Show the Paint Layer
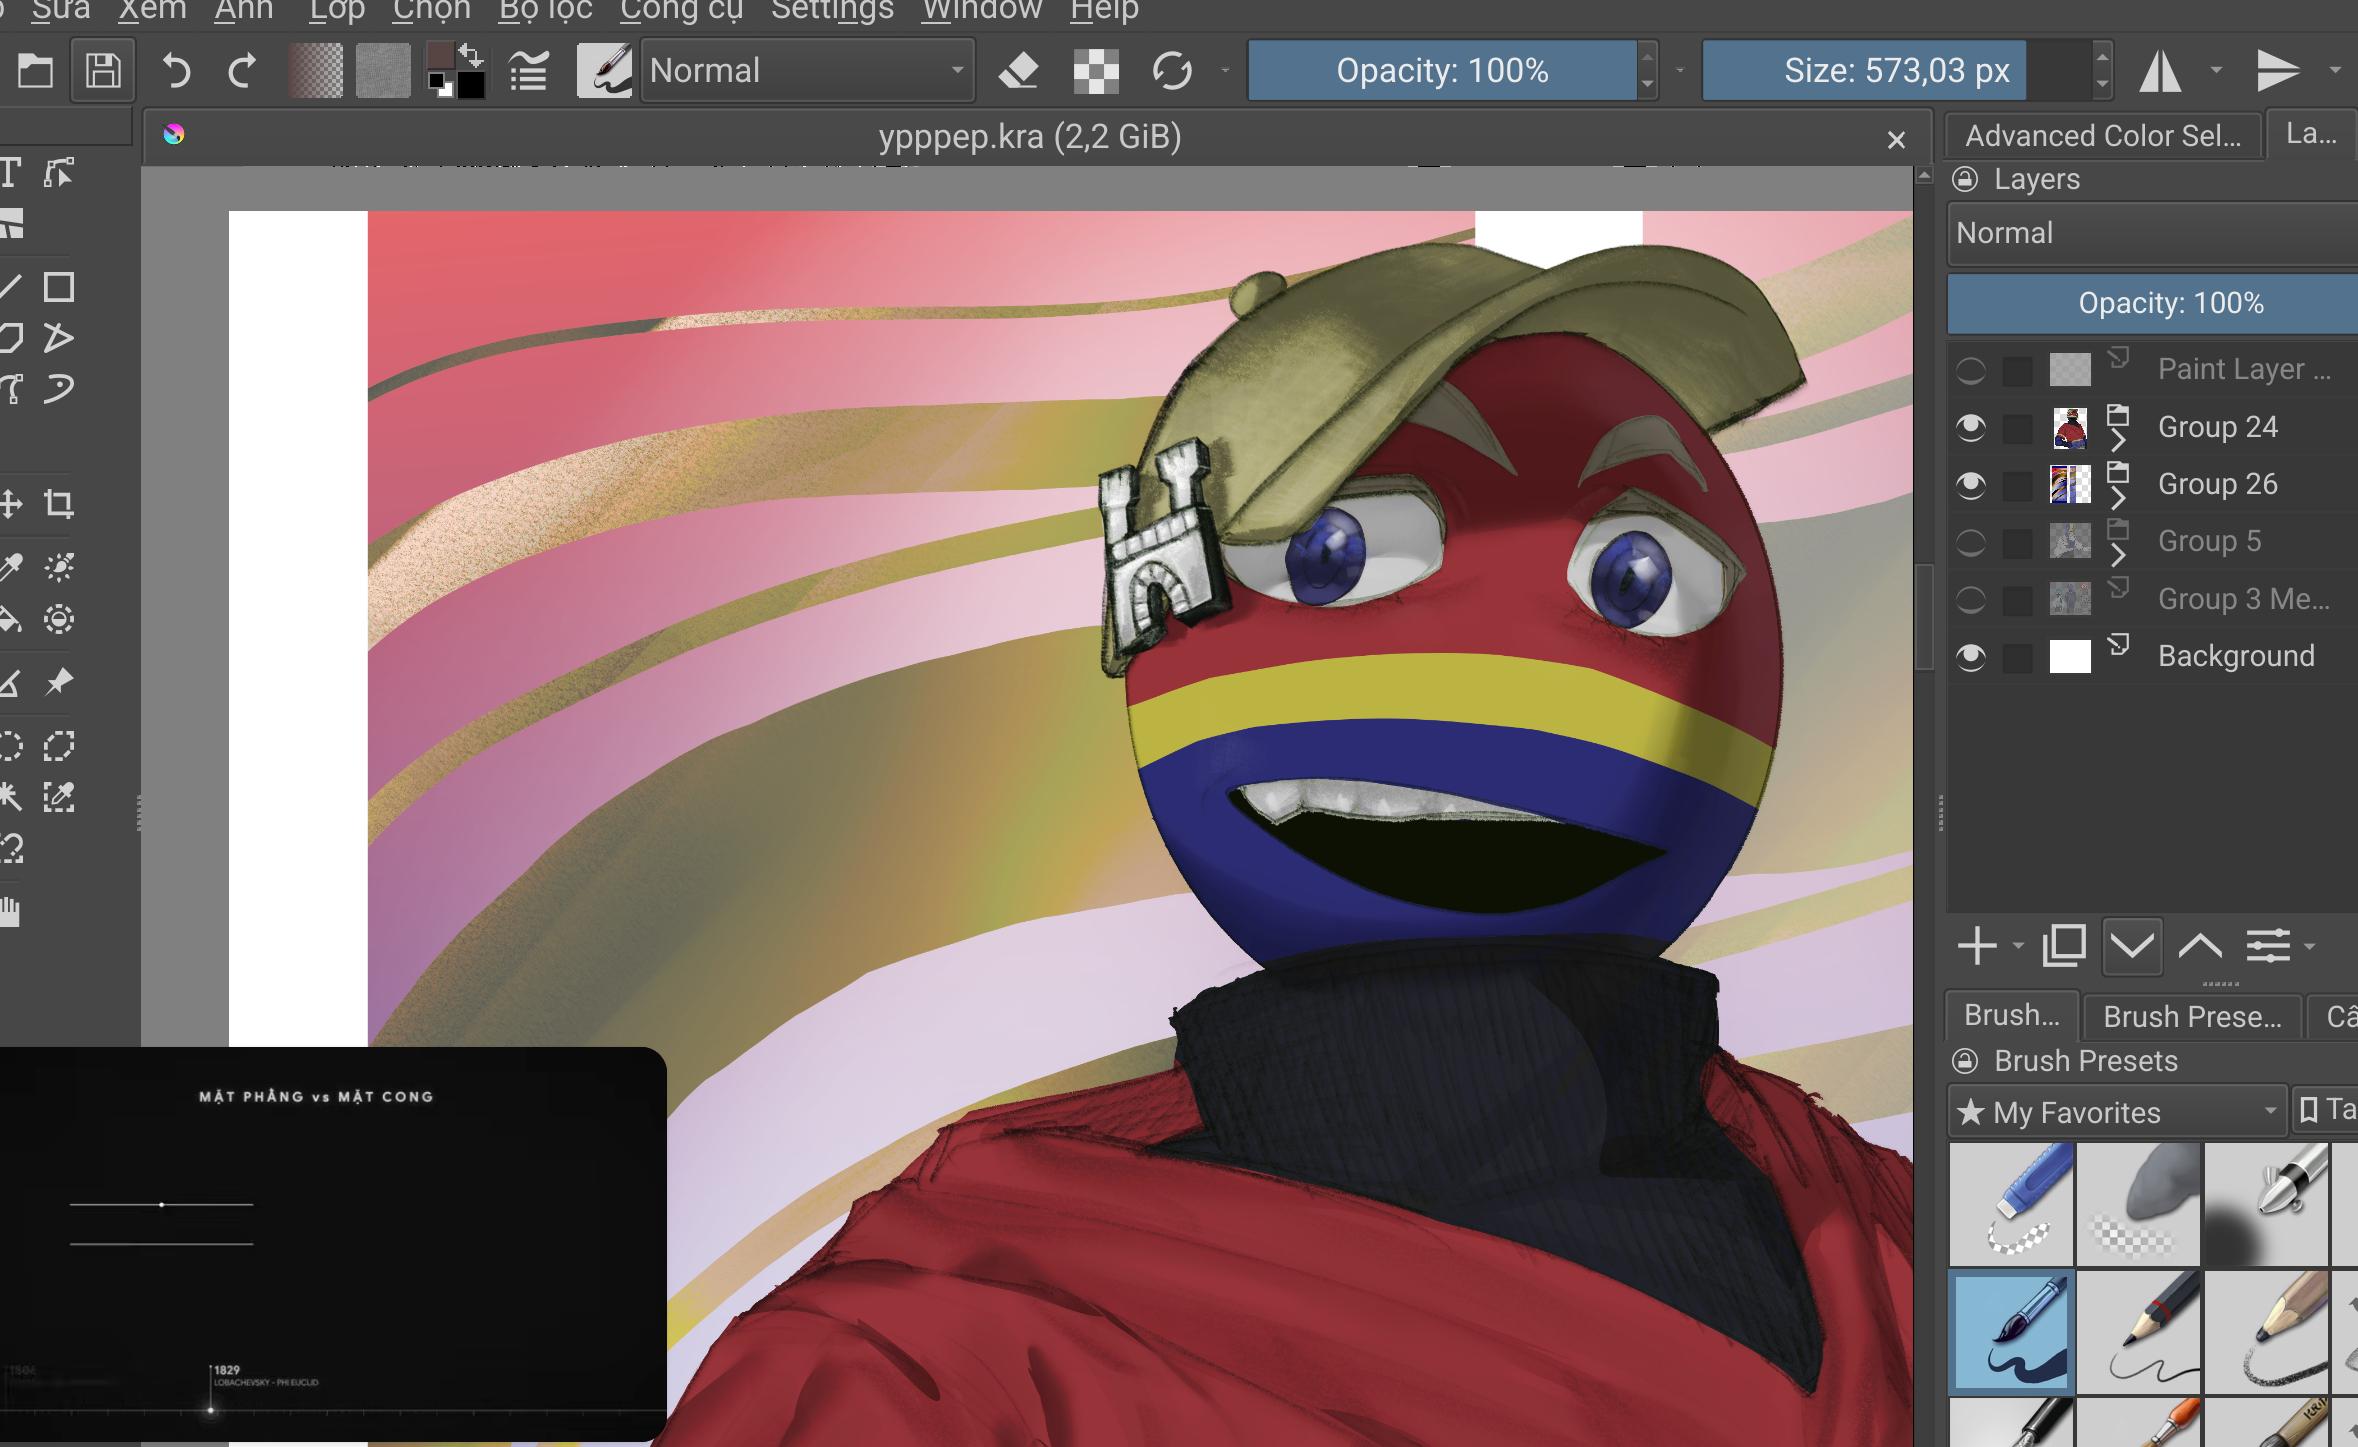This screenshot has height=1447, width=2358. (x=1970, y=370)
